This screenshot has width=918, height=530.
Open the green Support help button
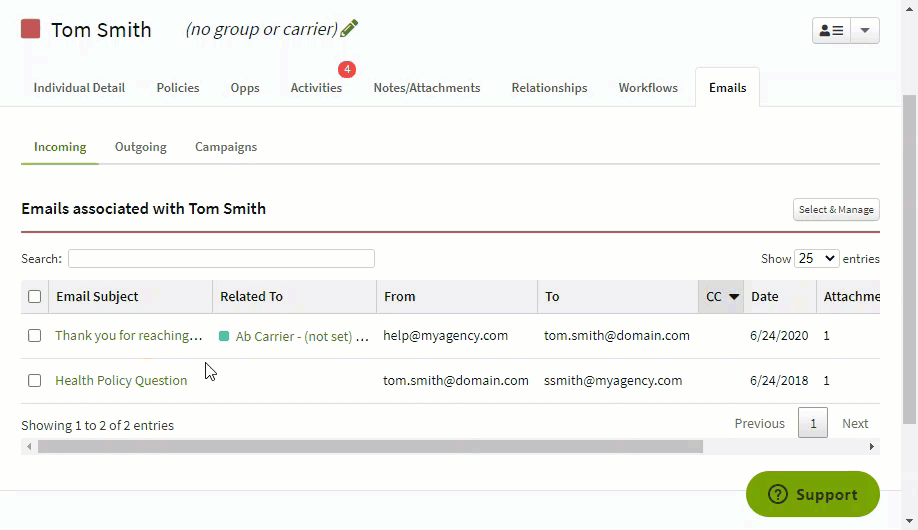[x=813, y=494]
